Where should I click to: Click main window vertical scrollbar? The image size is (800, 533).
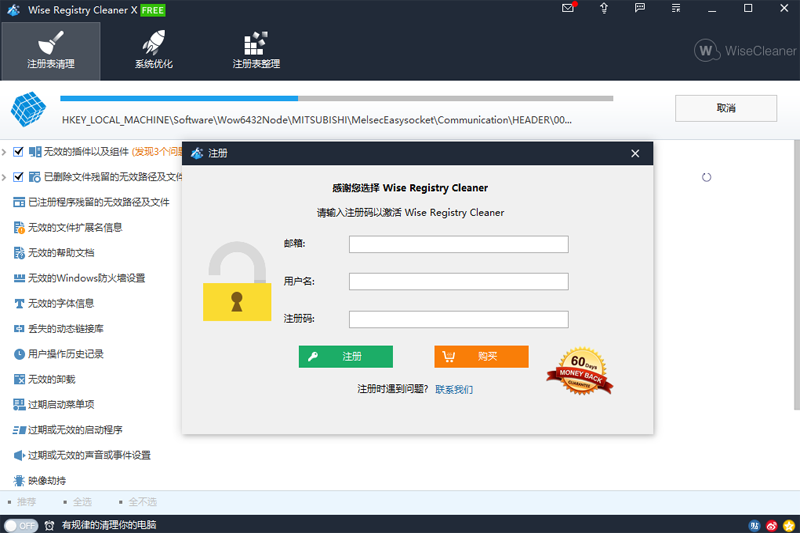click(x=796, y=274)
